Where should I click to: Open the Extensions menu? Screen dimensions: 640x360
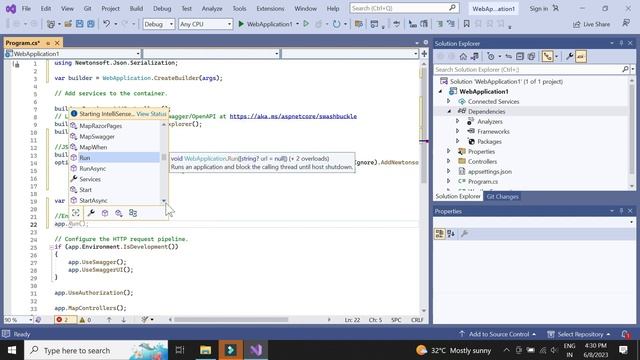click(x=270, y=8)
